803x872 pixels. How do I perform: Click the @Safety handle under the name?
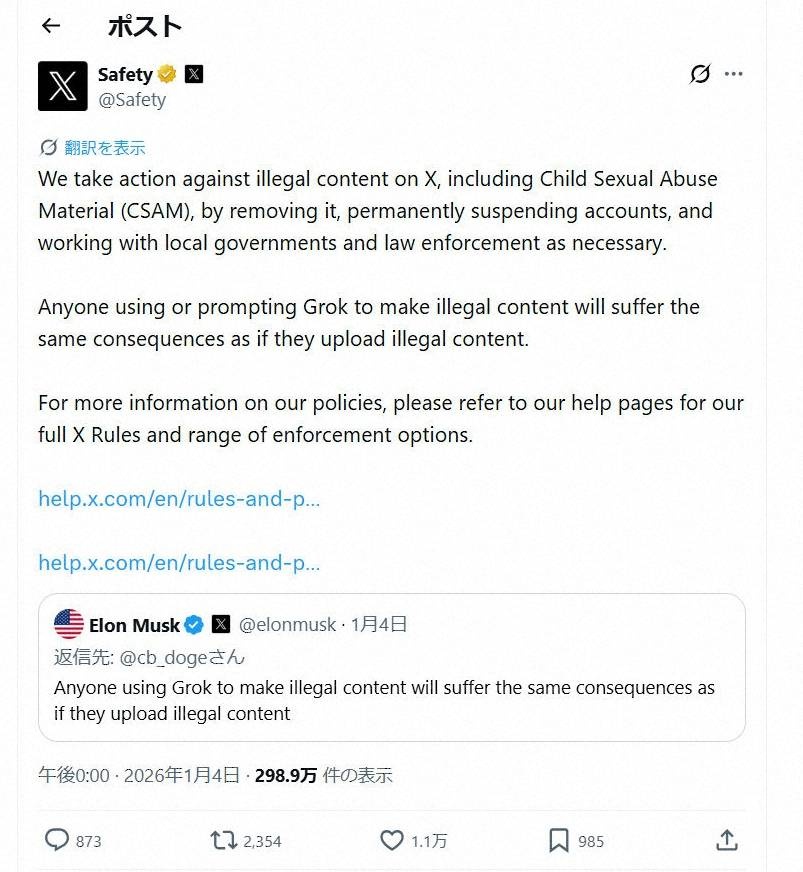coord(132,100)
